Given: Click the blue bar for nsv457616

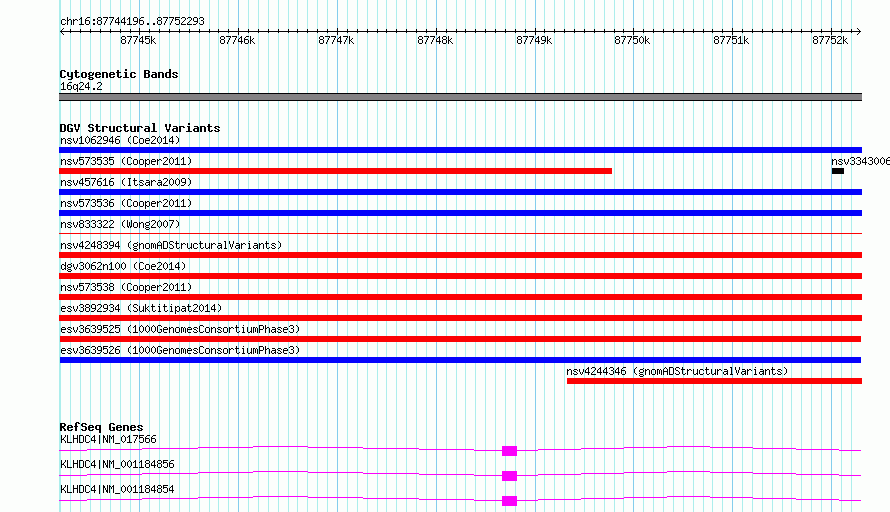Looking at the screenshot, I should [x=460, y=192].
